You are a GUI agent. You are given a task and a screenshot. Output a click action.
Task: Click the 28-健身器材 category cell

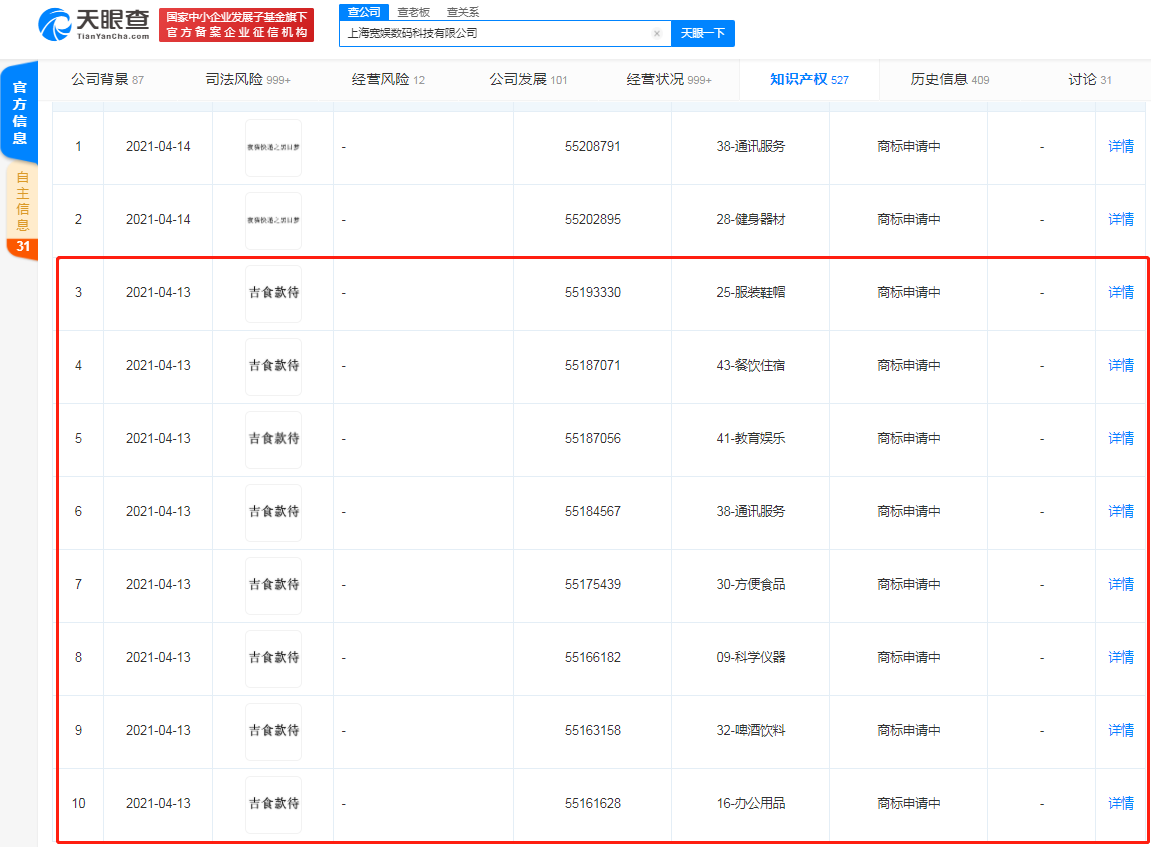750,219
